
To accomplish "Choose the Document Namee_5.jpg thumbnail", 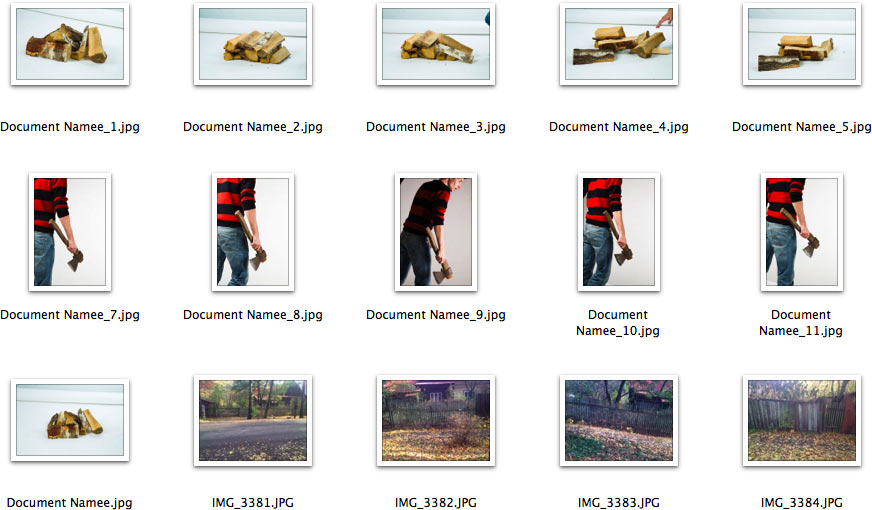I will coord(802,44).
